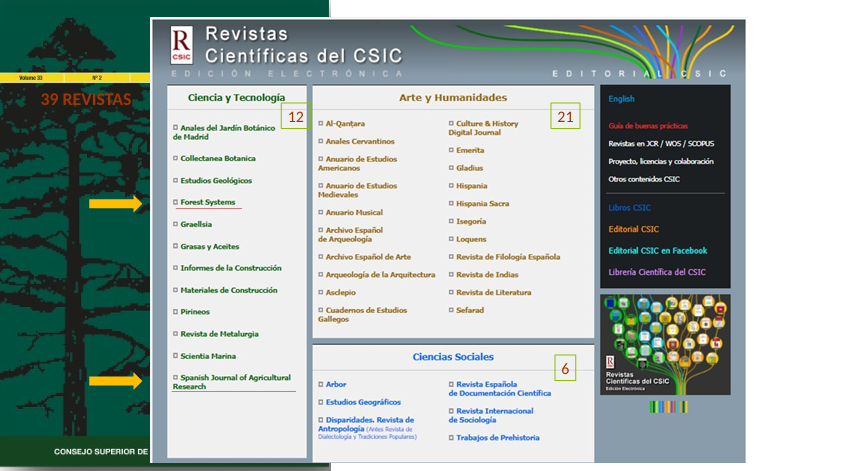Open the Loquens journal

[471, 239]
